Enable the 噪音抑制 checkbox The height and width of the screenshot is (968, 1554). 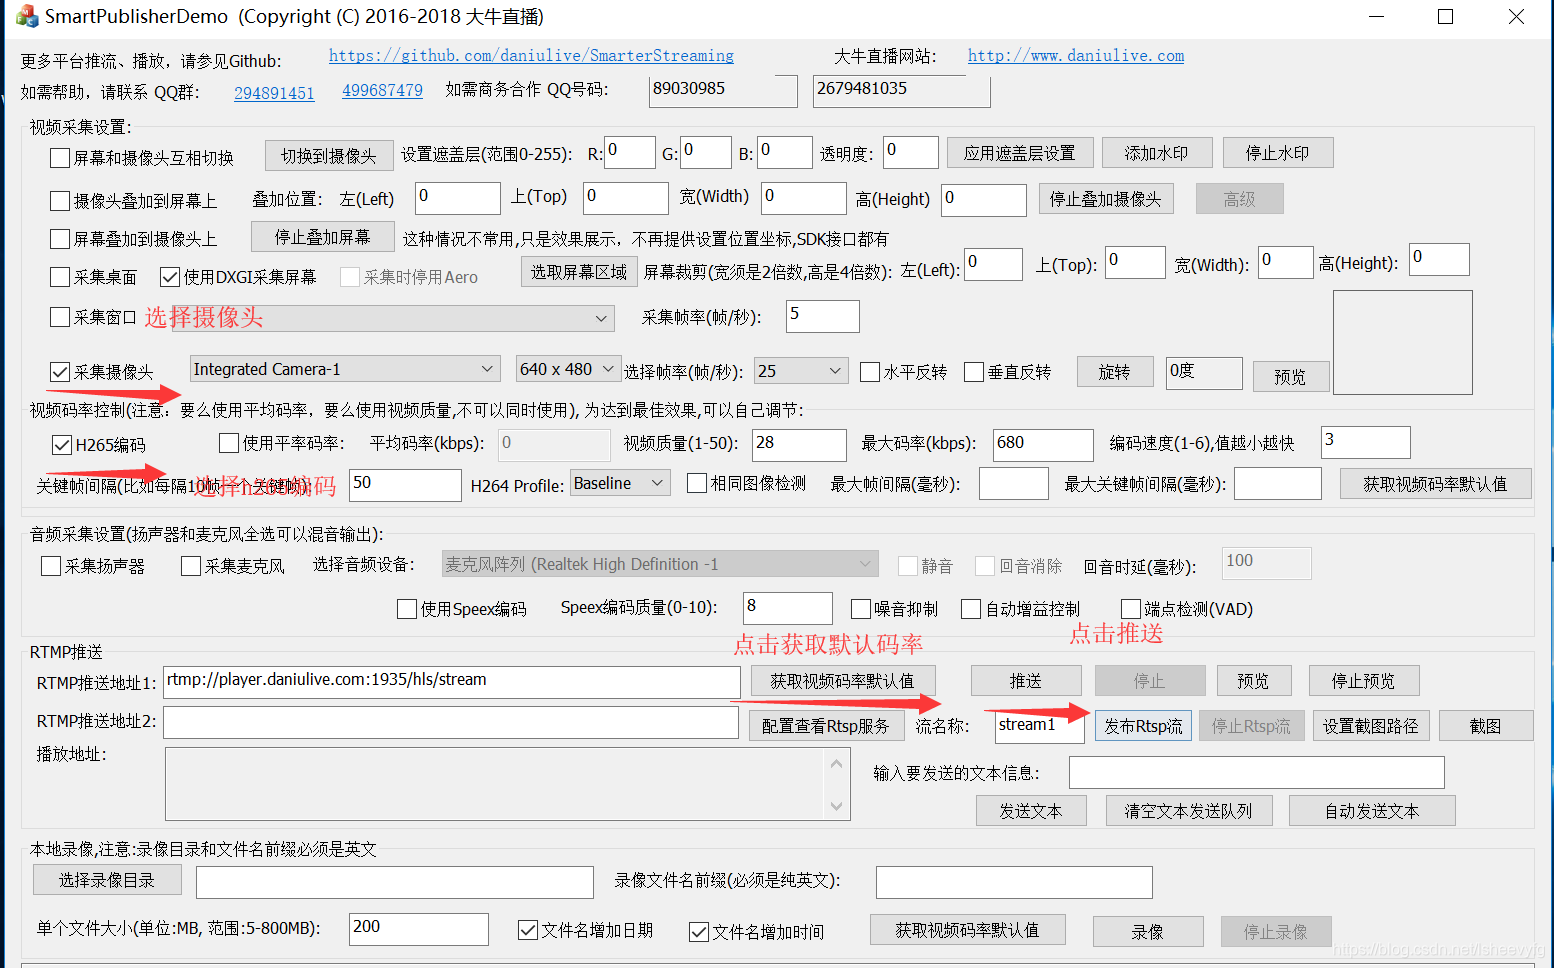click(860, 608)
